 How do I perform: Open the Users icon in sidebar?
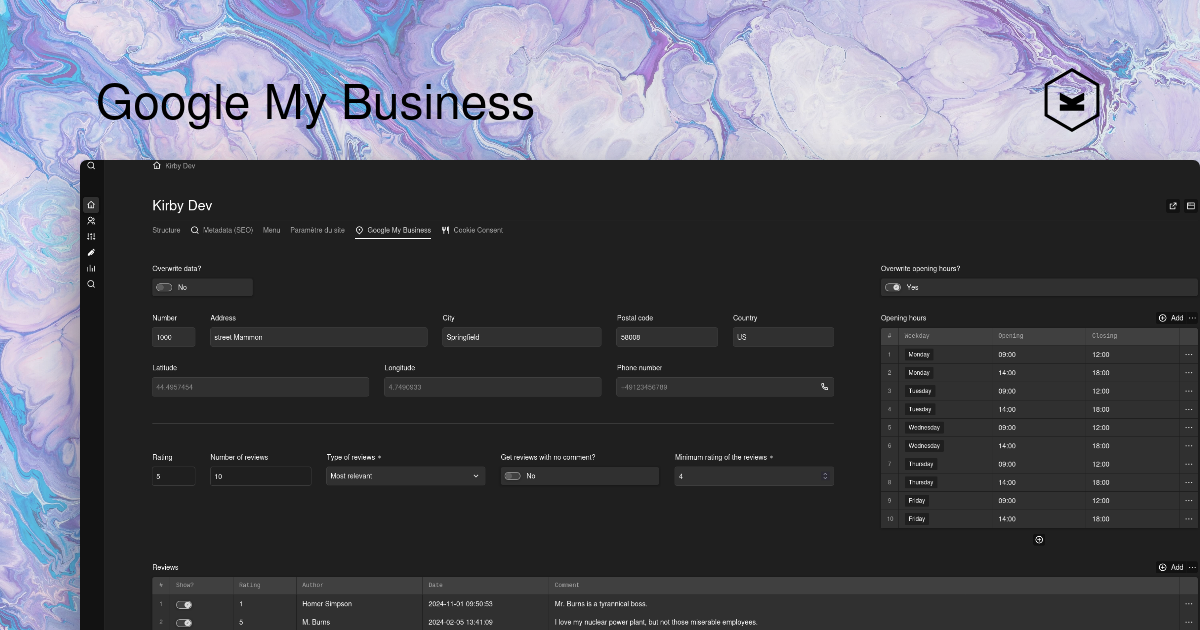click(x=91, y=221)
